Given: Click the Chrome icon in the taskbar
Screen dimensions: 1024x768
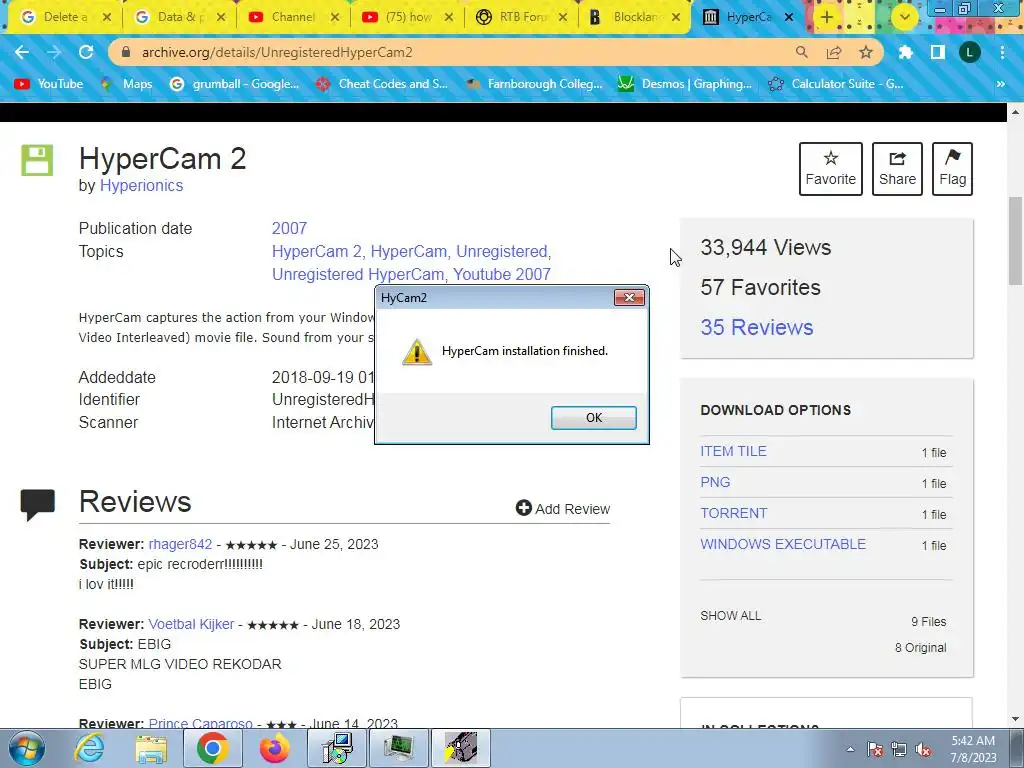Looking at the screenshot, I should pyautogui.click(x=212, y=748).
